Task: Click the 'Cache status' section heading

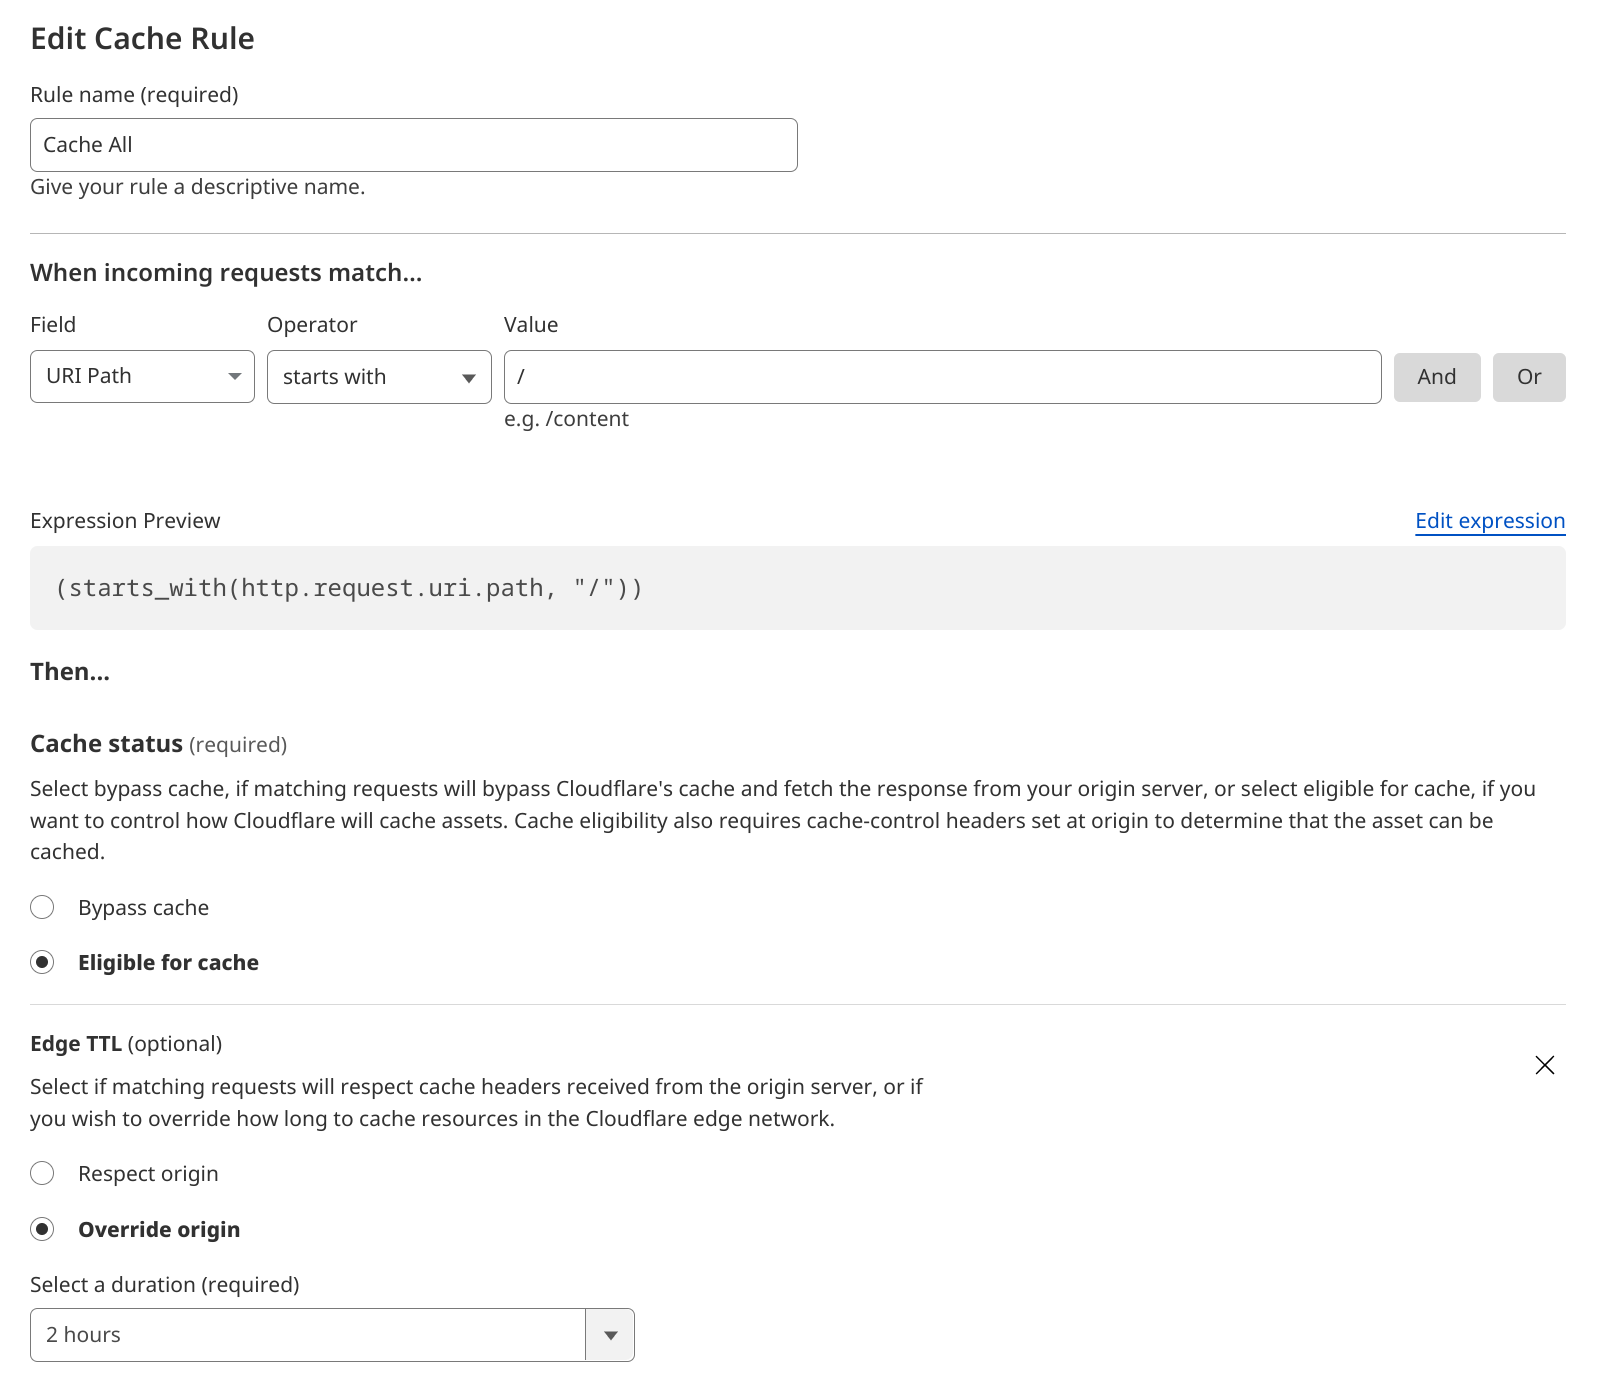Action: [x=106, y=743]
